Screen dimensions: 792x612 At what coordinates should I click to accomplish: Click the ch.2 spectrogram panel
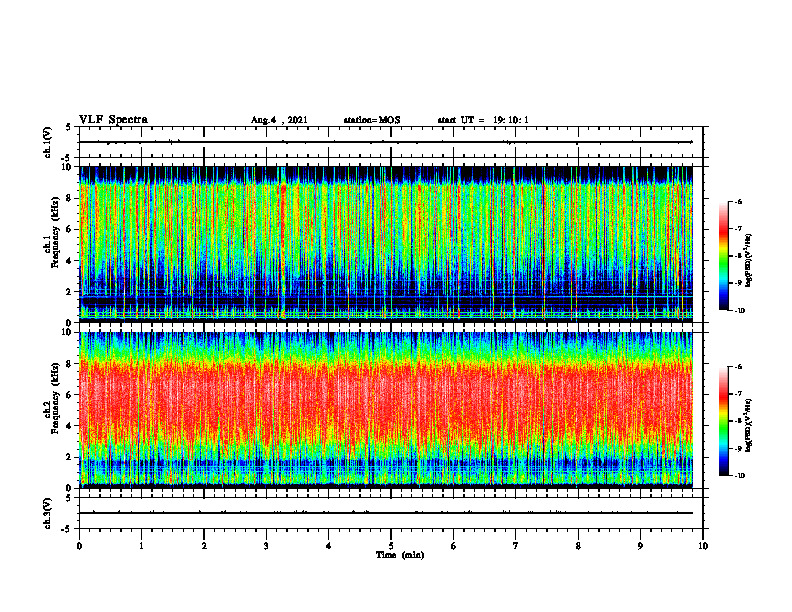coord(386,410)
